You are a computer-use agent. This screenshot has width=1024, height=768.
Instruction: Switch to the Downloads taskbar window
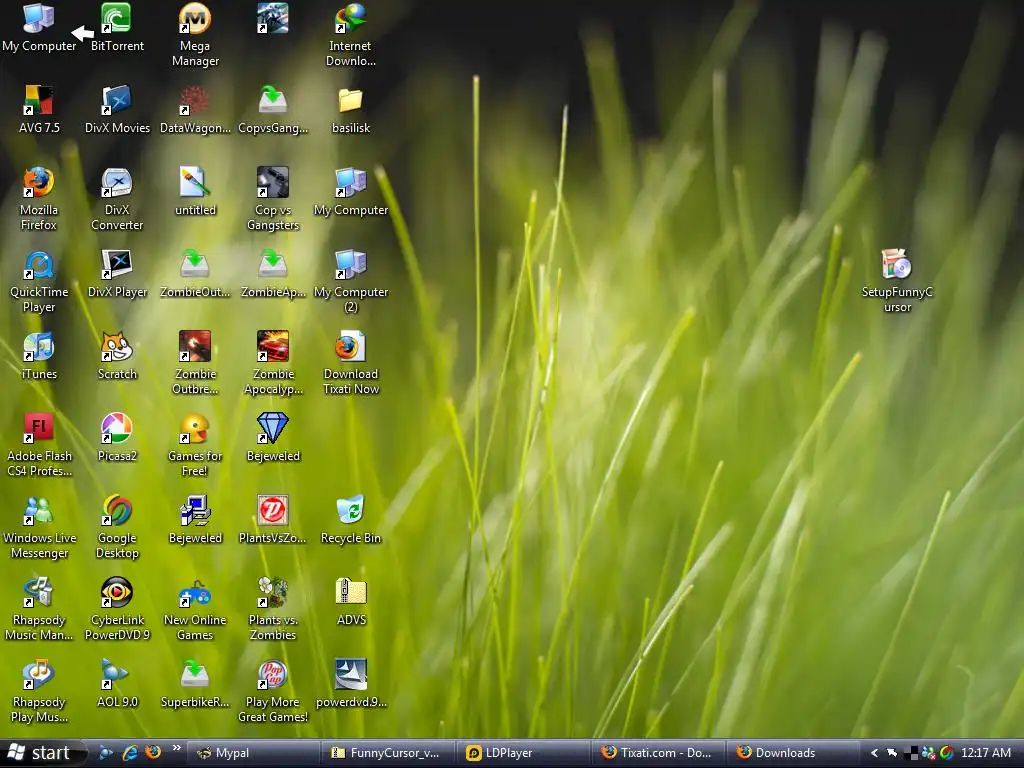[x=794, y=753]
